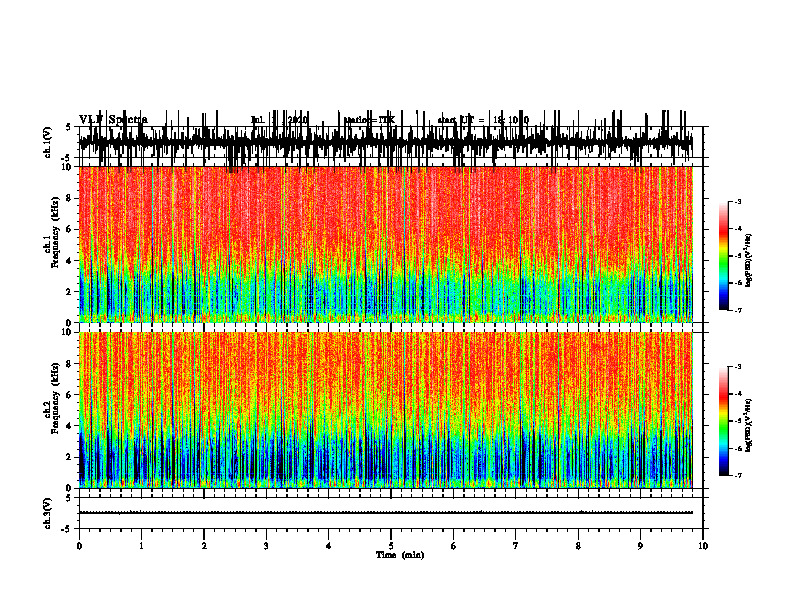Click the '-6' tick on ch.2 colorbar
Image resolution: width=792 pixels, height=612 pixels.
(x=738, y=448)
